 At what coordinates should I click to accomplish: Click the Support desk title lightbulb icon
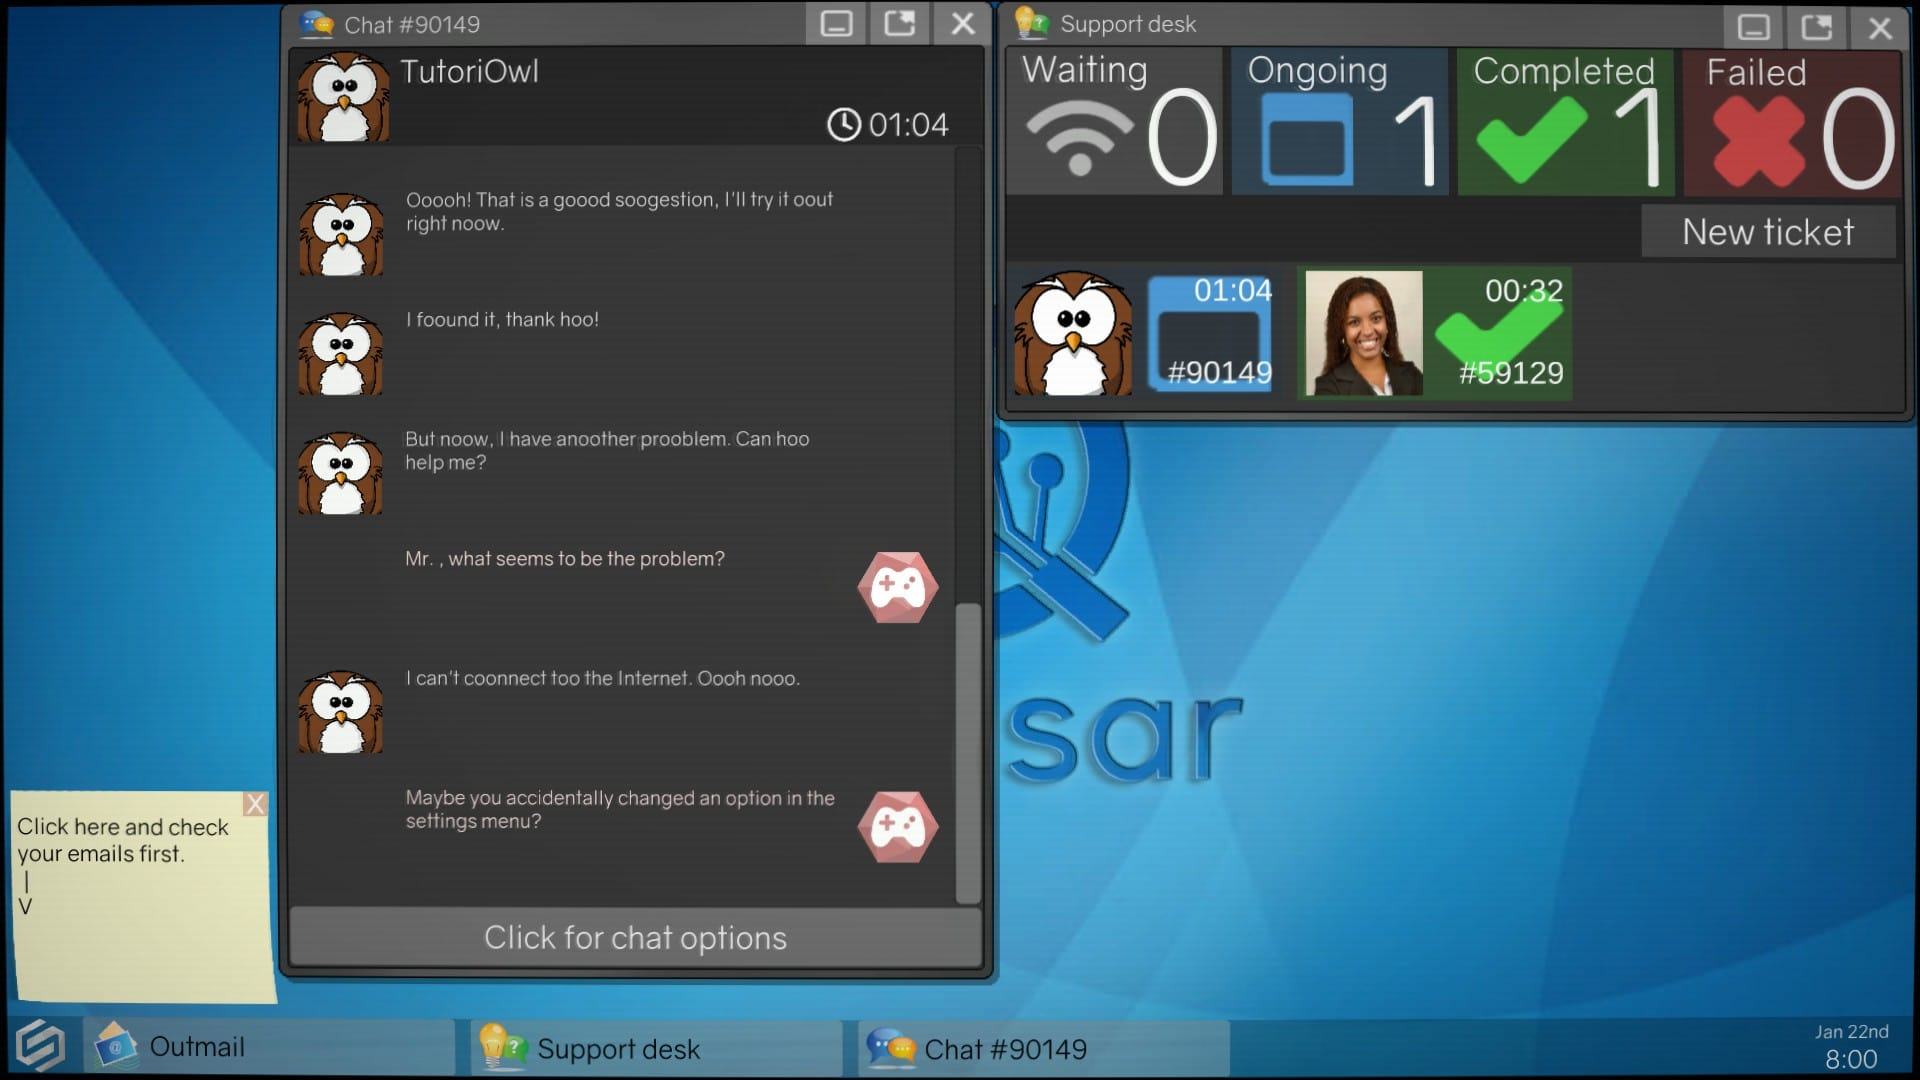click(1031, 22)
